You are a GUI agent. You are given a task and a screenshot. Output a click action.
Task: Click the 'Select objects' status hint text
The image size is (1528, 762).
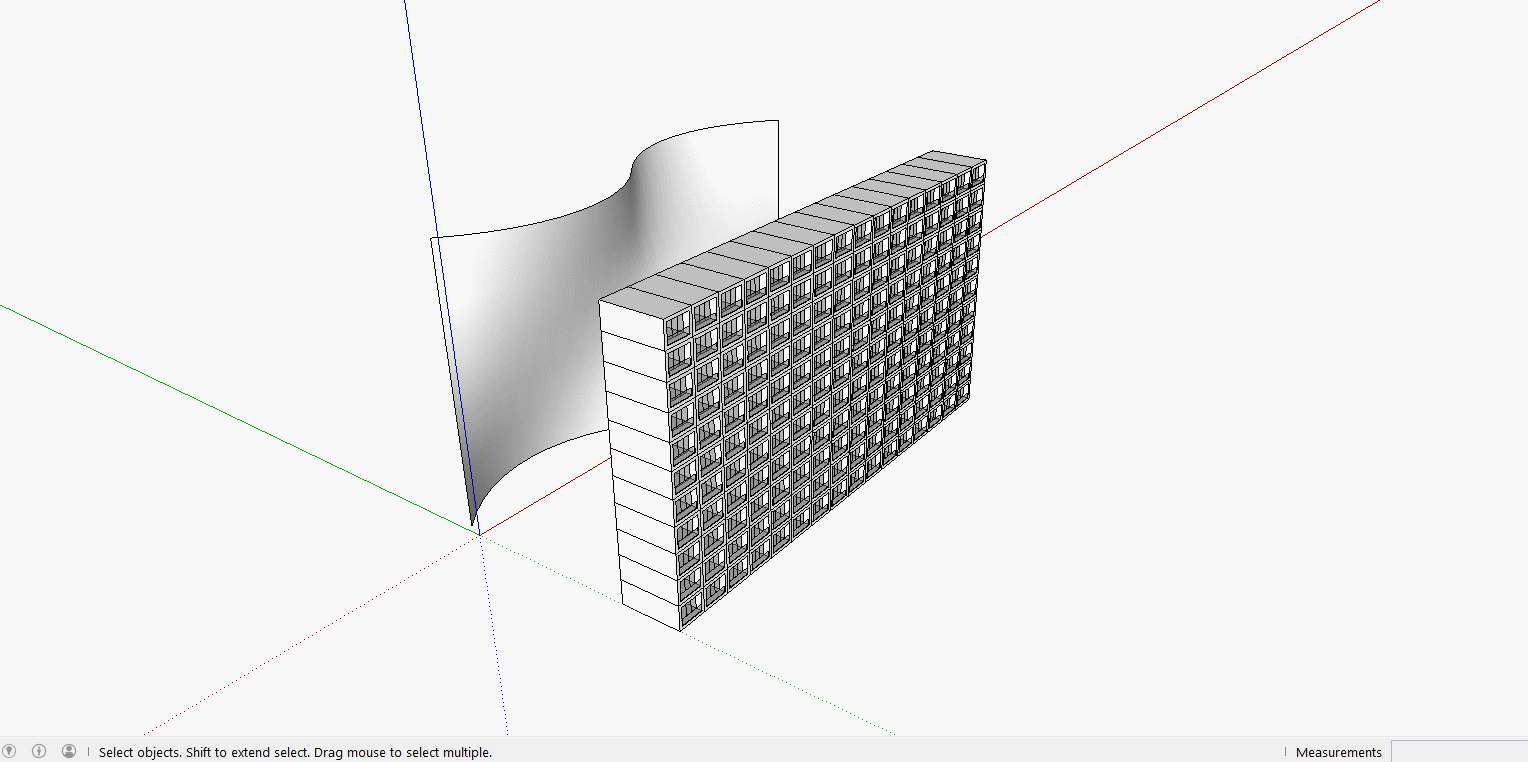[295, 753]
